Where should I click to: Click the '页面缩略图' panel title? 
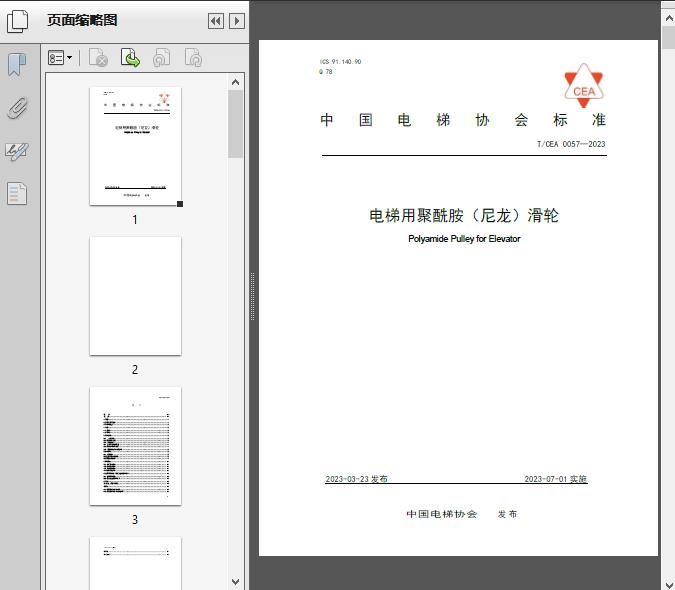82,20
